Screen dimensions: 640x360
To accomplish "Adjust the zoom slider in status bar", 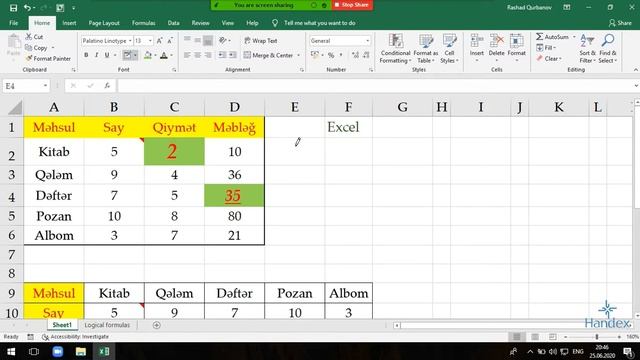I will coord(597,337).
